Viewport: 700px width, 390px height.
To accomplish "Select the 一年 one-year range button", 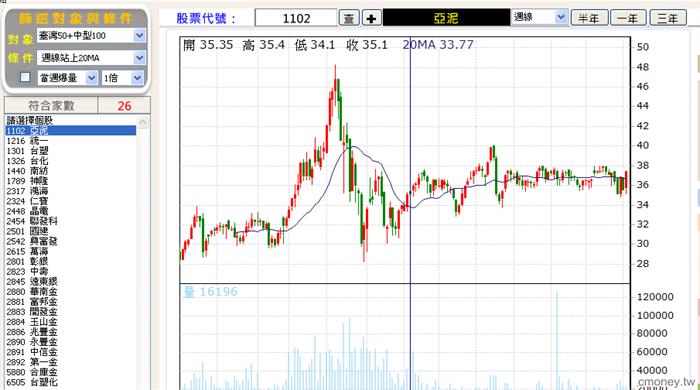I will [x=628, y=18].
